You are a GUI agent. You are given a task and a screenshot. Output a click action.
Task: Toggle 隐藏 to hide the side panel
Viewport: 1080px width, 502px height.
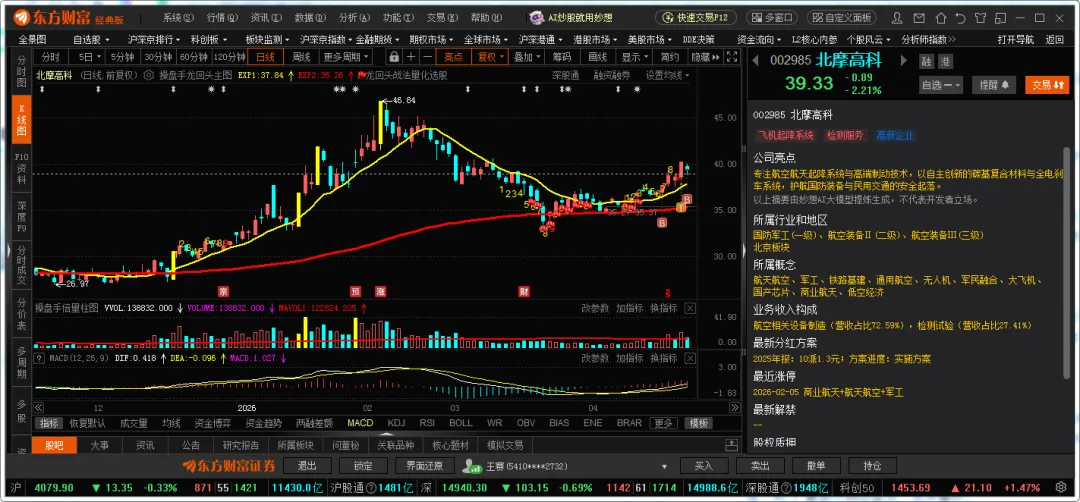click(705, 56)
